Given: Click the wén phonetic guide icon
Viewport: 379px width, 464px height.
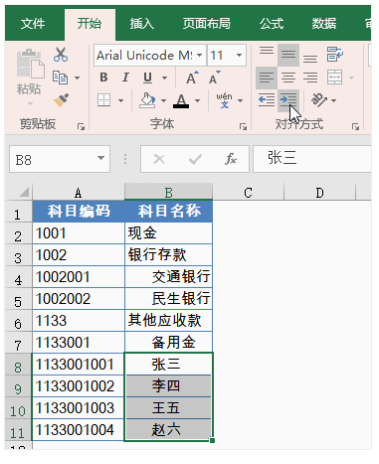Looking at the screenshot, I should 224,100.
